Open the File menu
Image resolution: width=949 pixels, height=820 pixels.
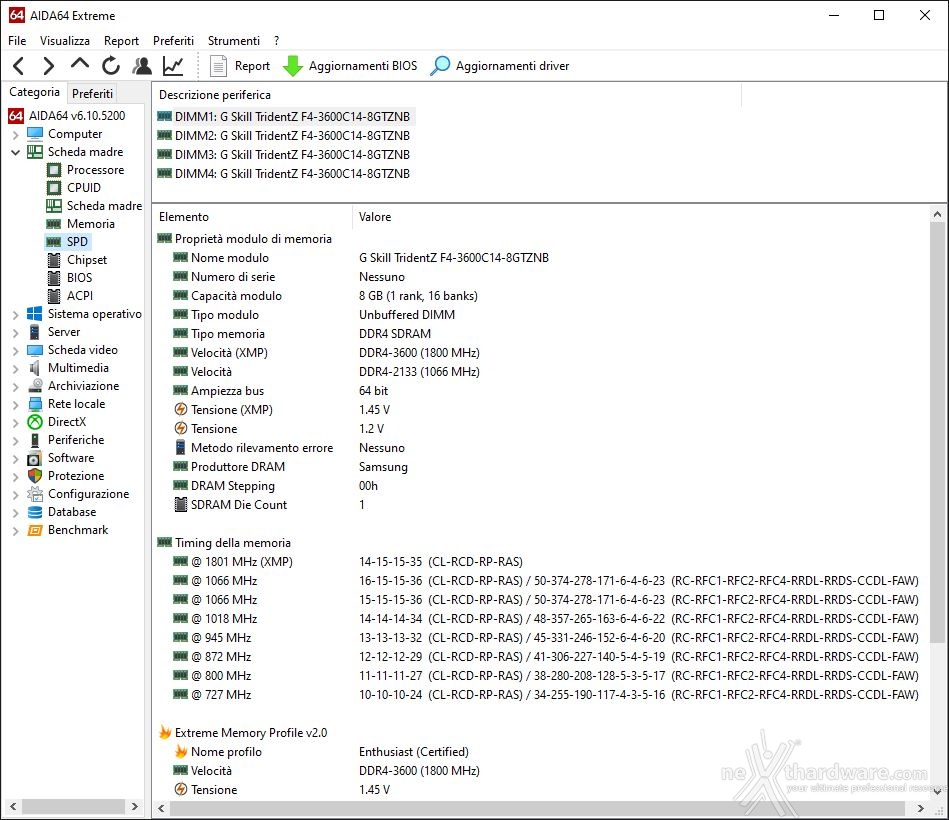click(x=17, y=41)
